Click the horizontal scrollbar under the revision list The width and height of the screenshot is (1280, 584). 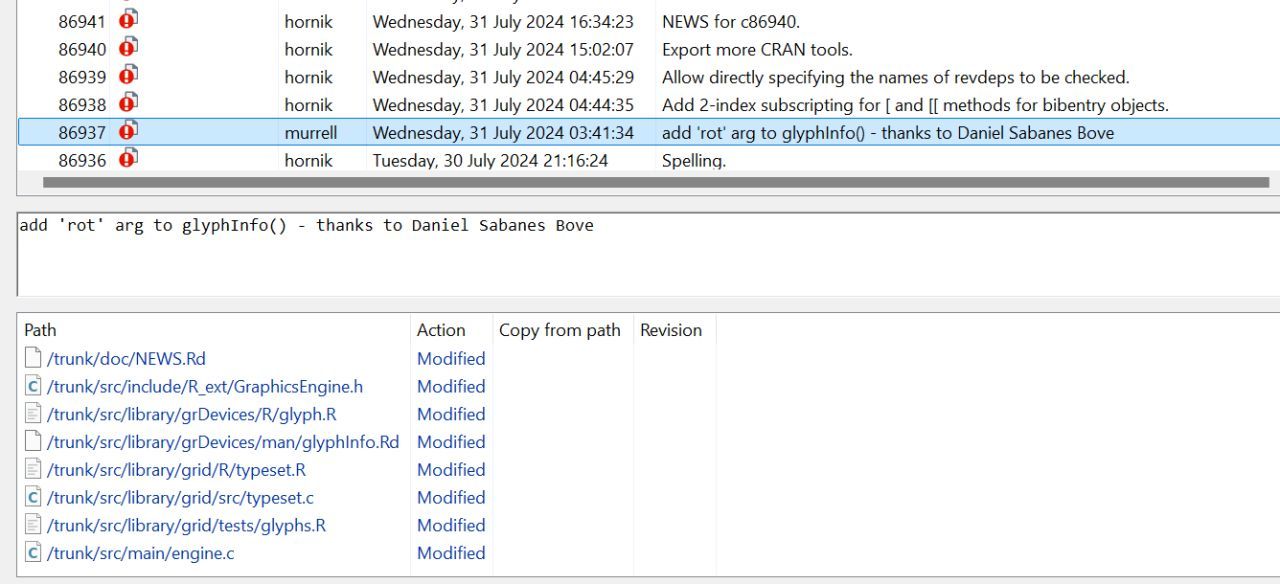[655, 183]
